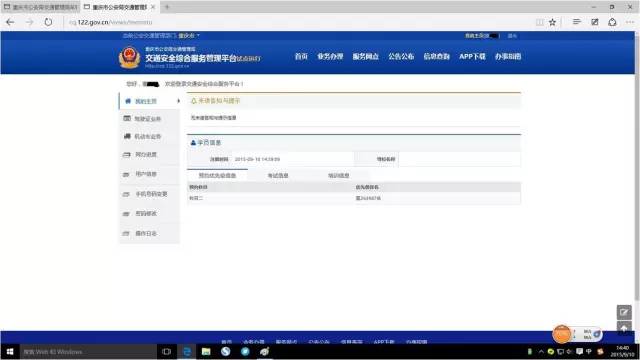Select the 机动车业务 vehicle icon in sidebar

tap(127, 136)
